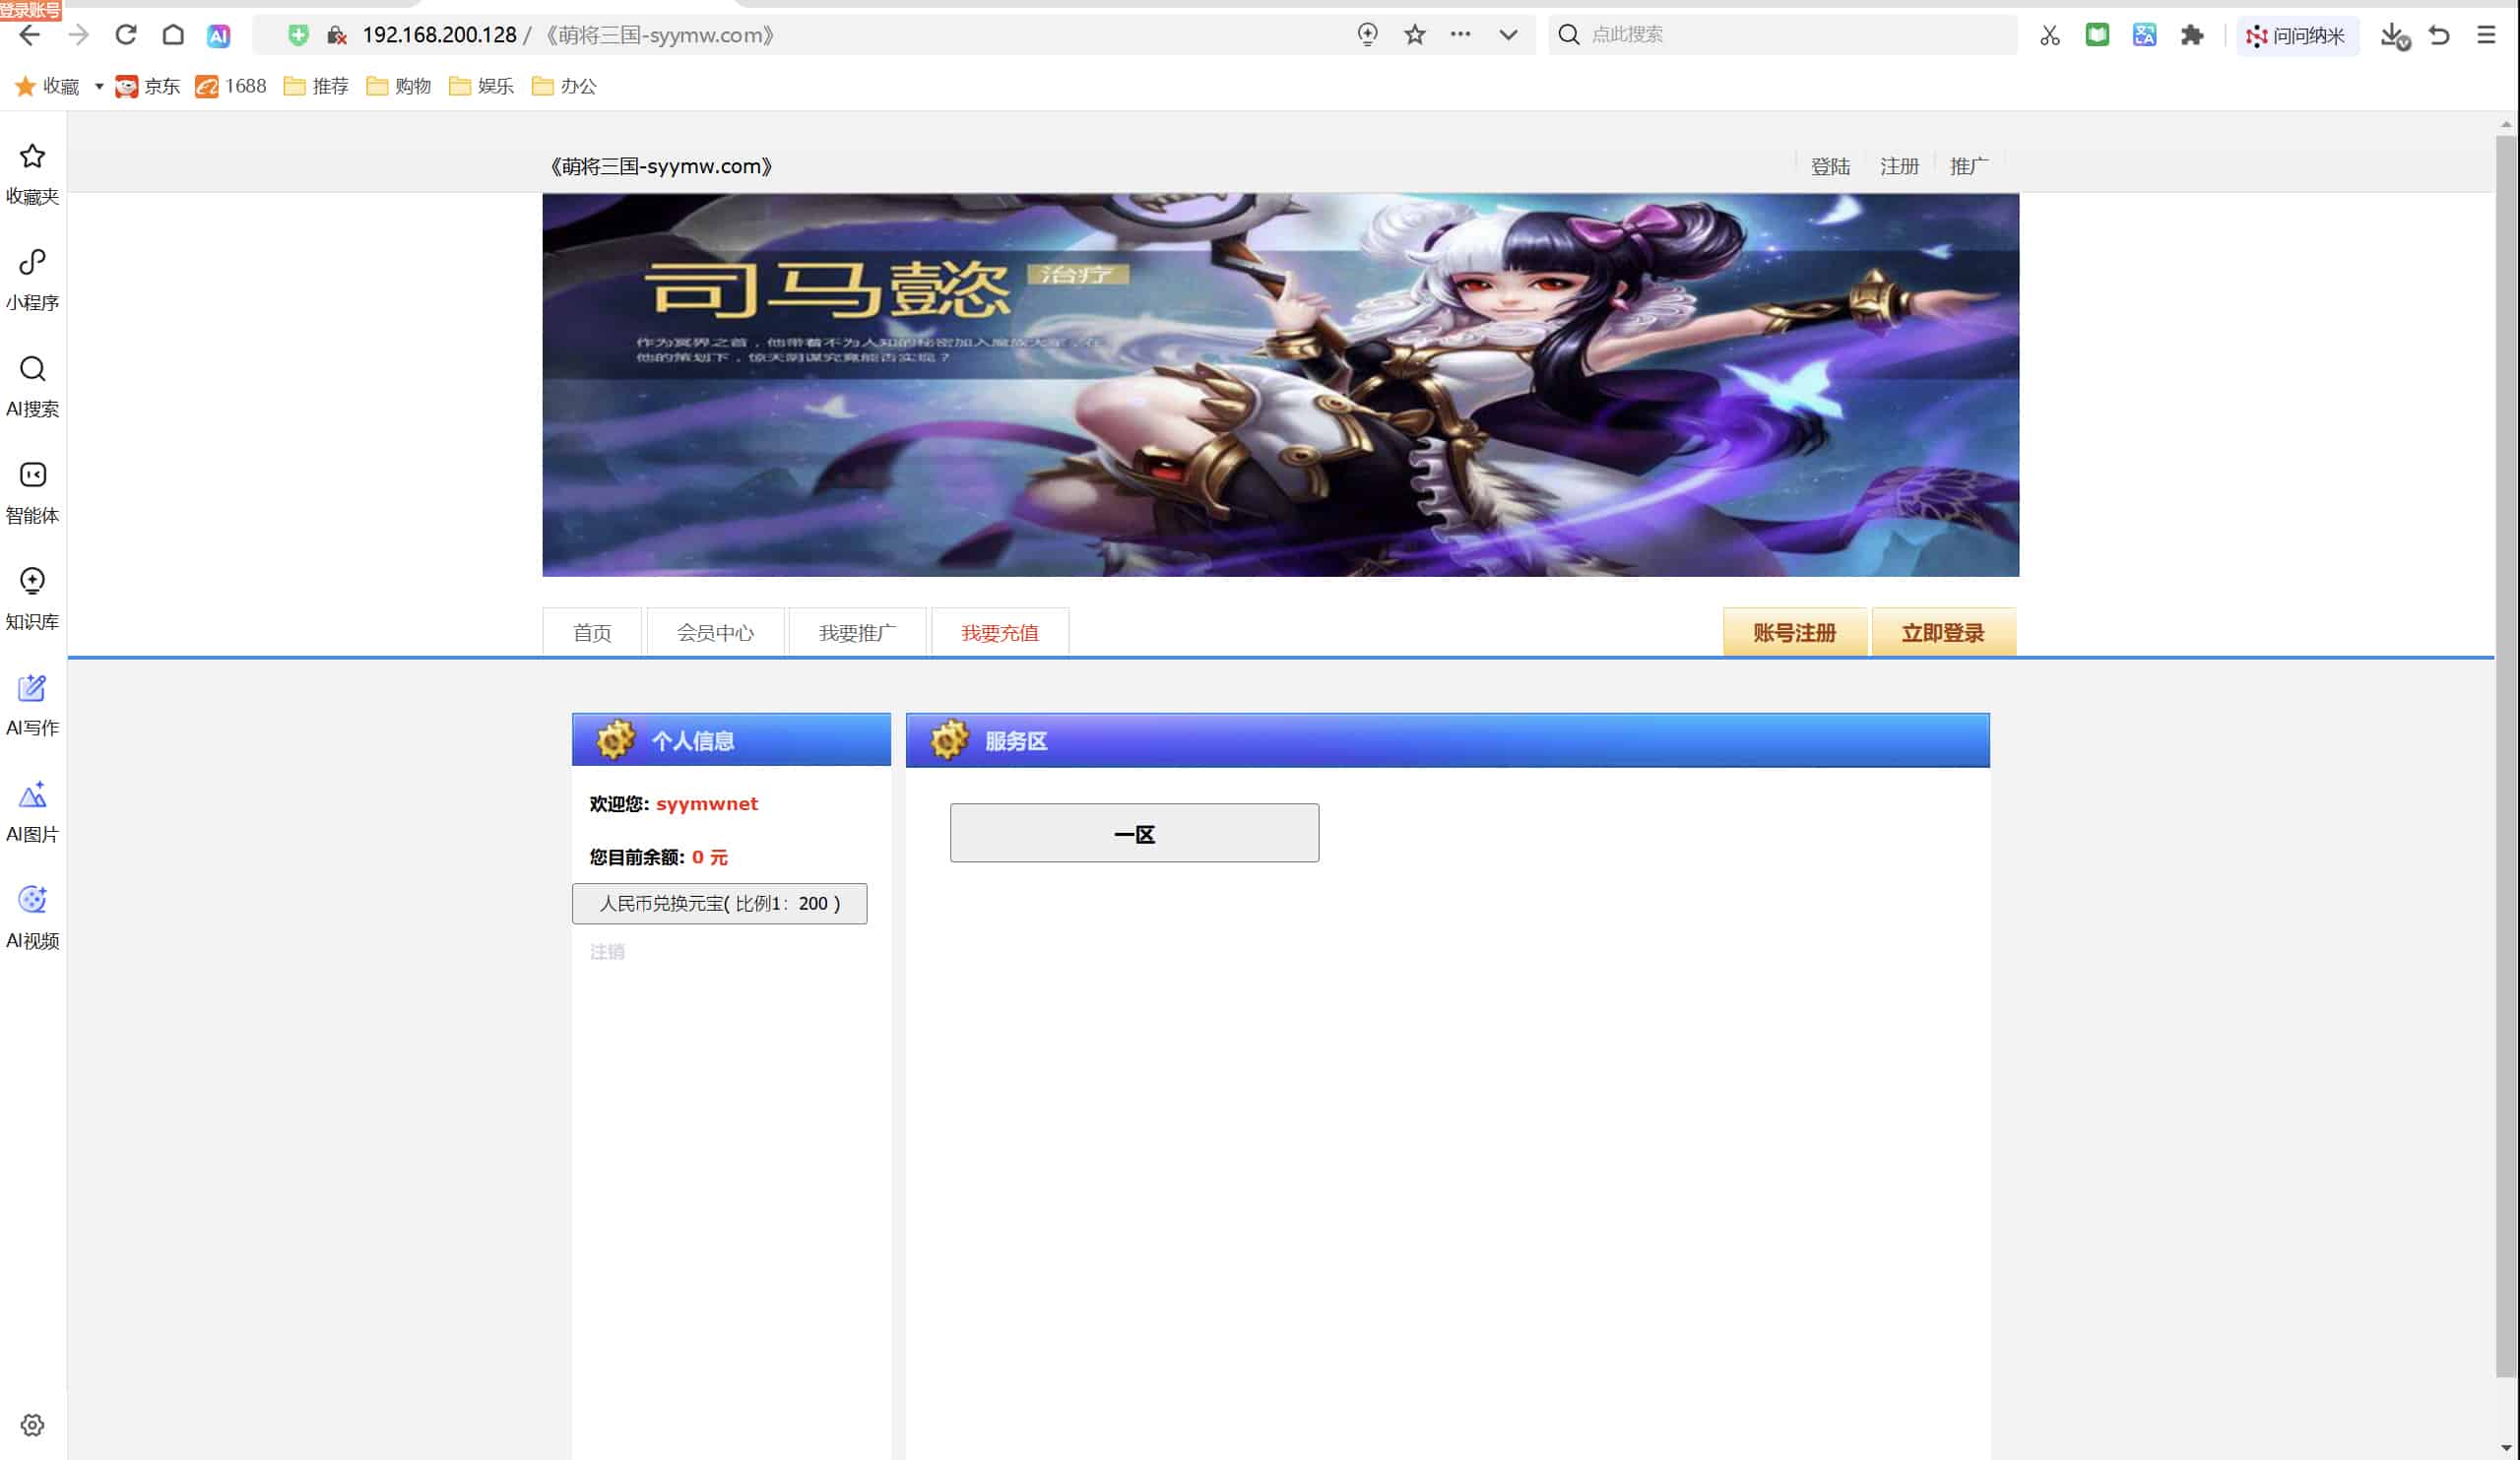The height and width of the screenshot is (1460, 2520).
Task: Click the browser reload icon
Action: pyautogui.click(x=125, y=35)
